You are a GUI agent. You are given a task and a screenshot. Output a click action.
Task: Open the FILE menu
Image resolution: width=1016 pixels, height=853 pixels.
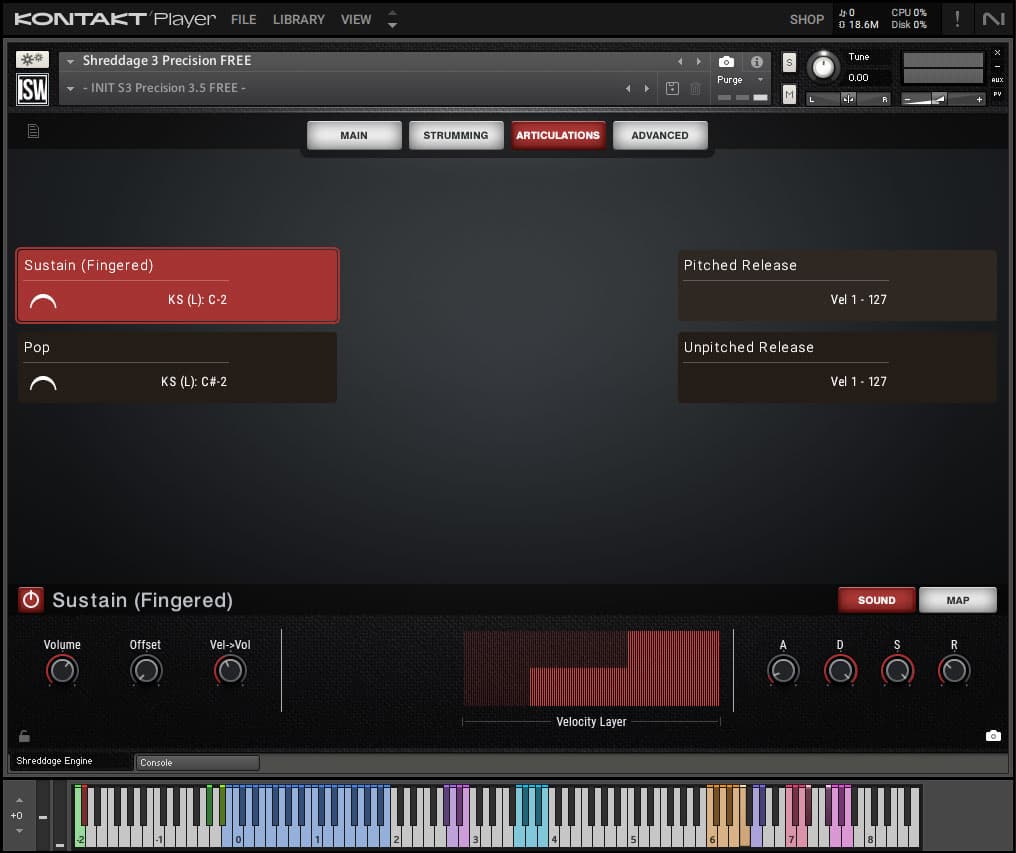[244, 20]
